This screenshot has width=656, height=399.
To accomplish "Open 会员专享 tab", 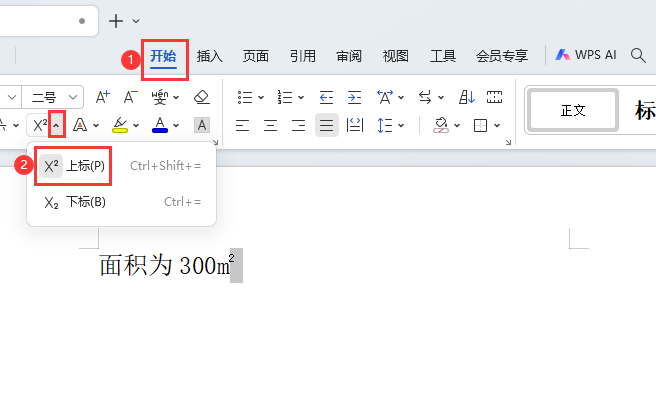I will coord(502,56).
